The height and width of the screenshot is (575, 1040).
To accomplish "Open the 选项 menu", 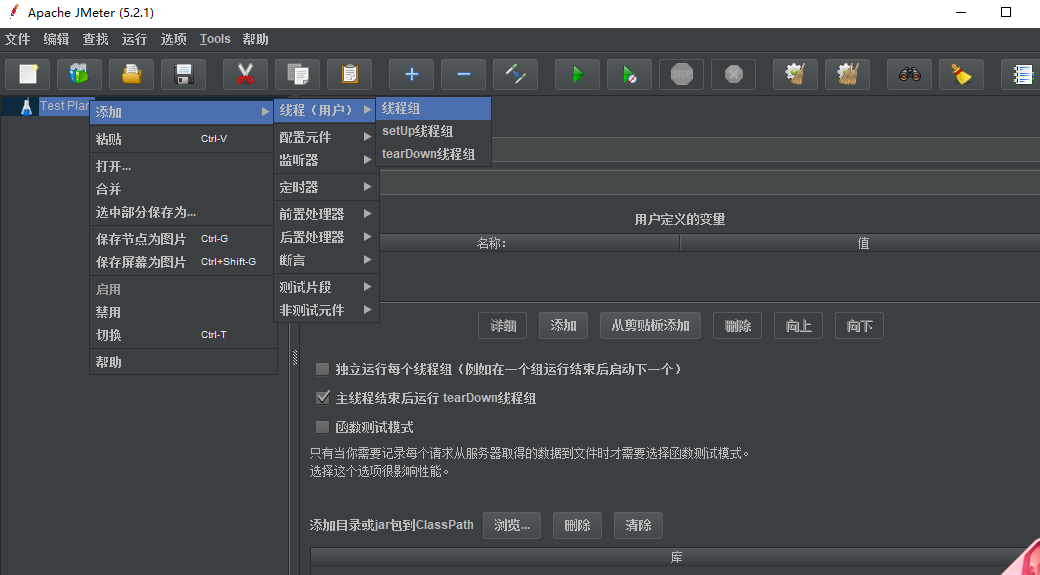I will click(x=173, y=39).
